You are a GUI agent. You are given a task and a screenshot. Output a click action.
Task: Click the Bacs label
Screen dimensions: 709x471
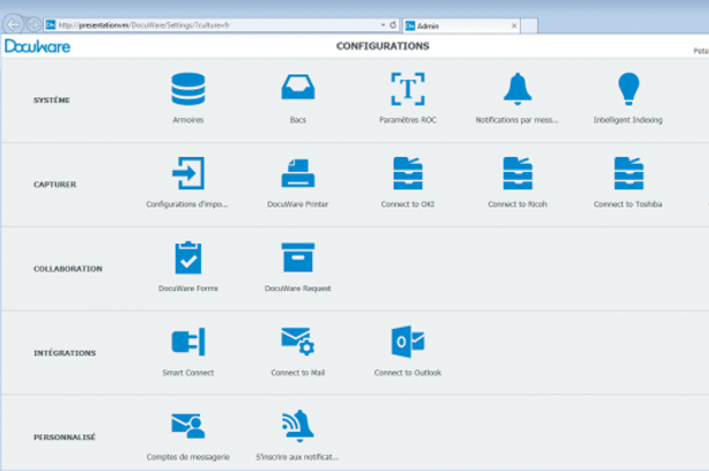(x=298, y=120)
